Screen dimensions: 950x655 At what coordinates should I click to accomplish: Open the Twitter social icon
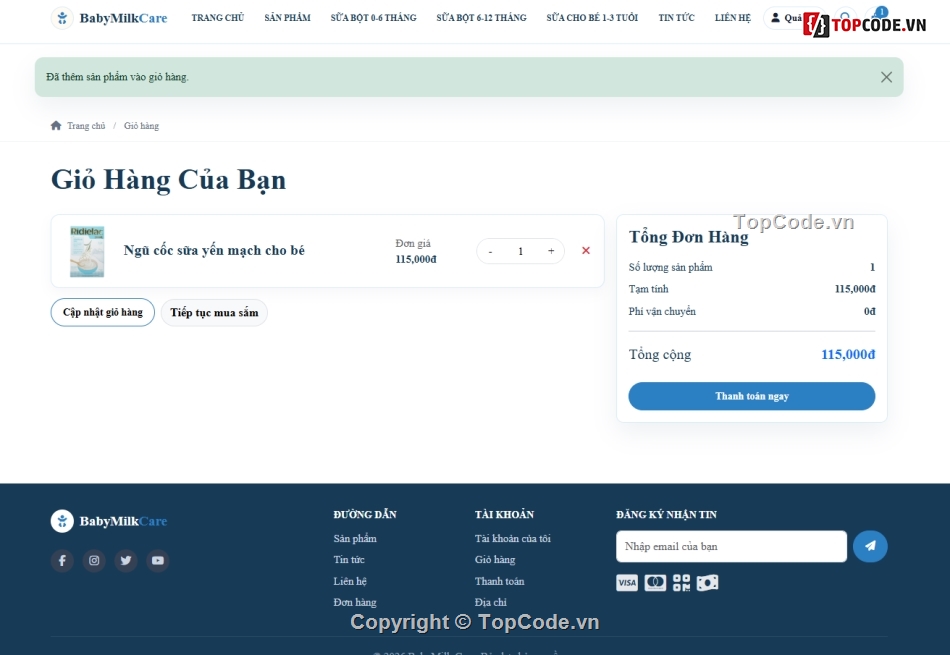tap(126, 560)
